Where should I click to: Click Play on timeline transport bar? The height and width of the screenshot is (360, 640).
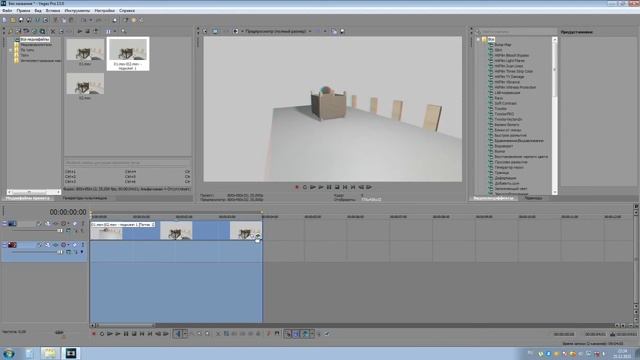pyautogui.click(x=118, y=334)
